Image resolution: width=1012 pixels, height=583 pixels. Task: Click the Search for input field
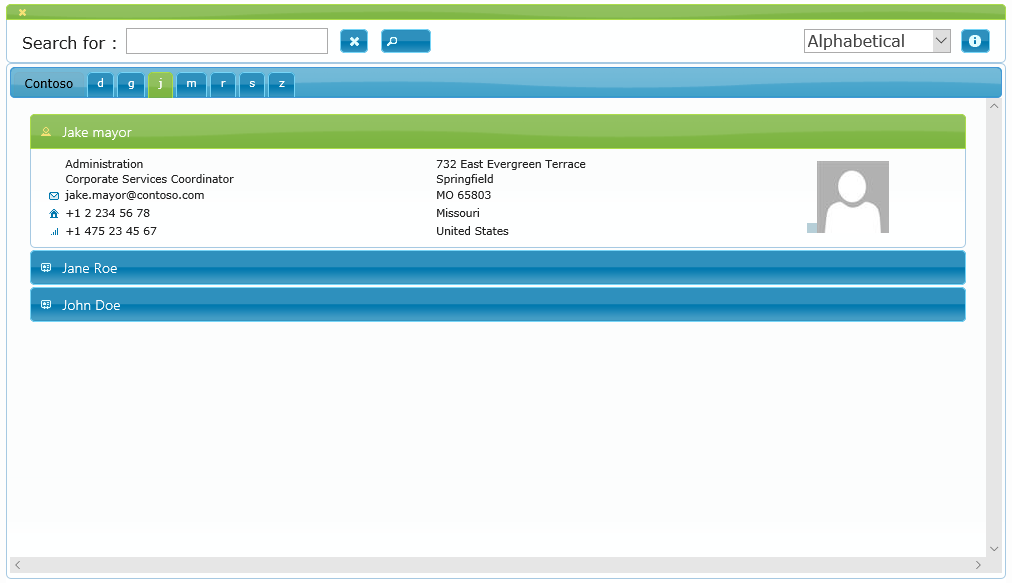(226, 41)
